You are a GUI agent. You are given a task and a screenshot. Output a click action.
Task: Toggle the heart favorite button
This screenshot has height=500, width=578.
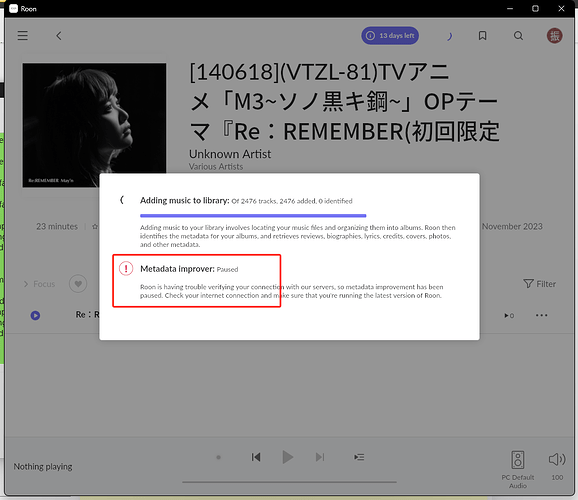pyautogui.click(x=78, y=284)
